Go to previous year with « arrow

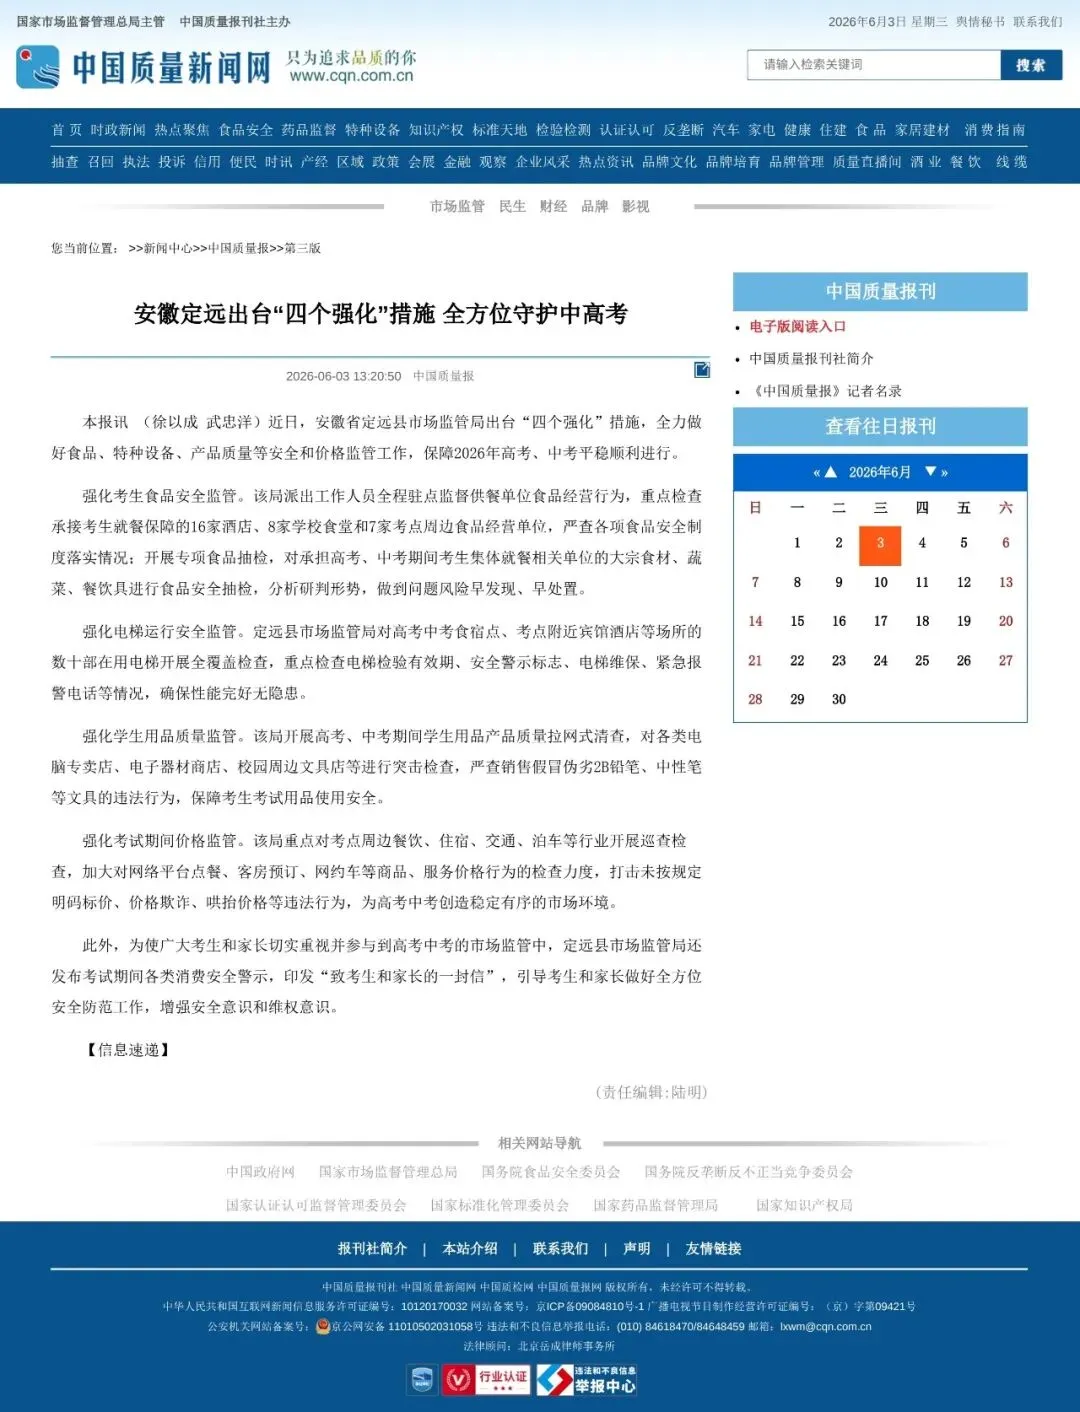[x=816, y=472]
